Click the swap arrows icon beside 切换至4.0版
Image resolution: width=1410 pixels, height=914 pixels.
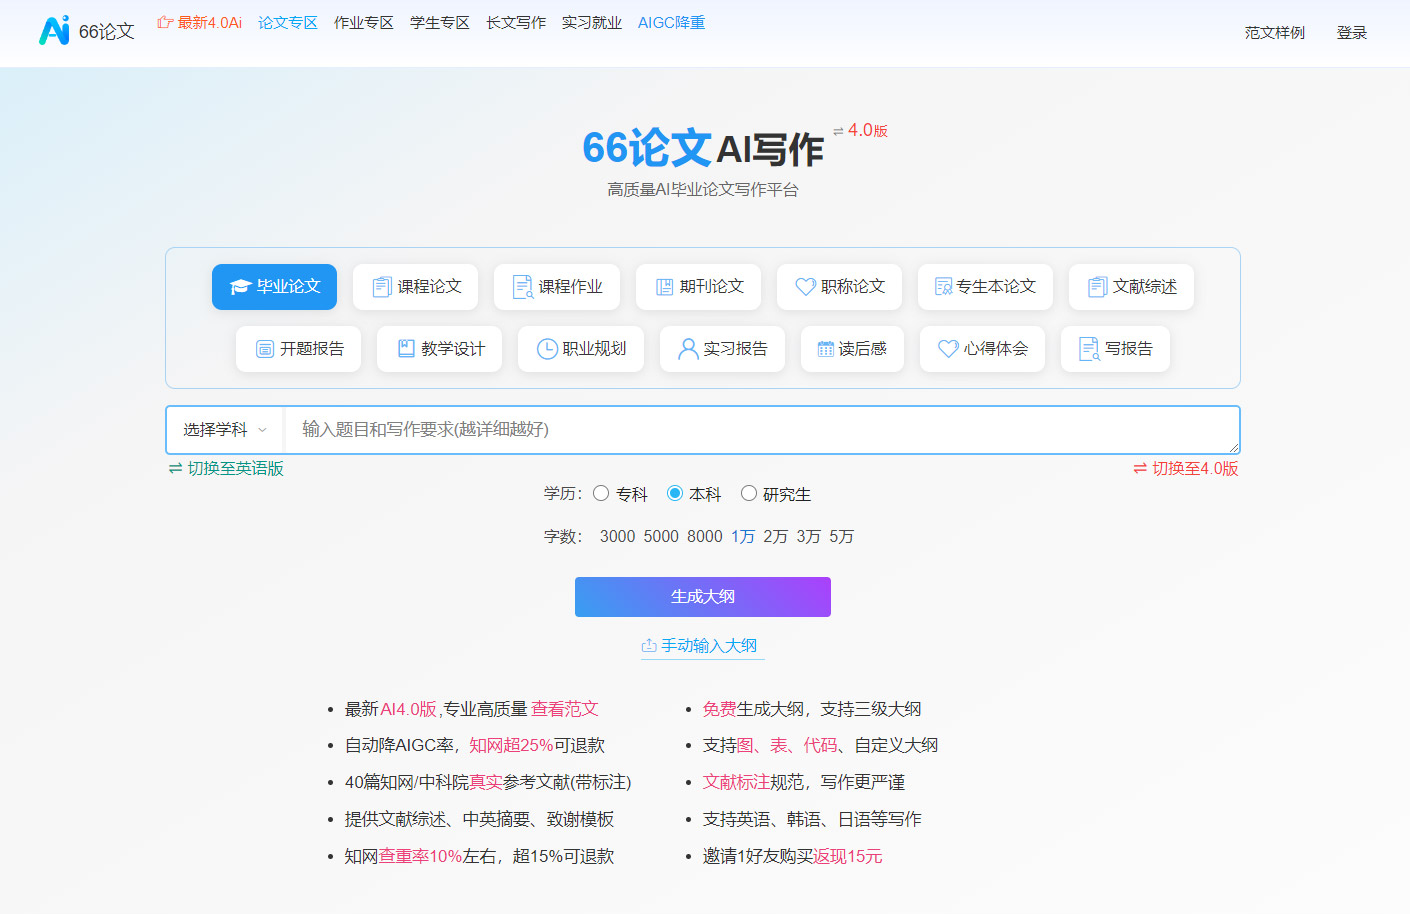(x=1140, y=468)
